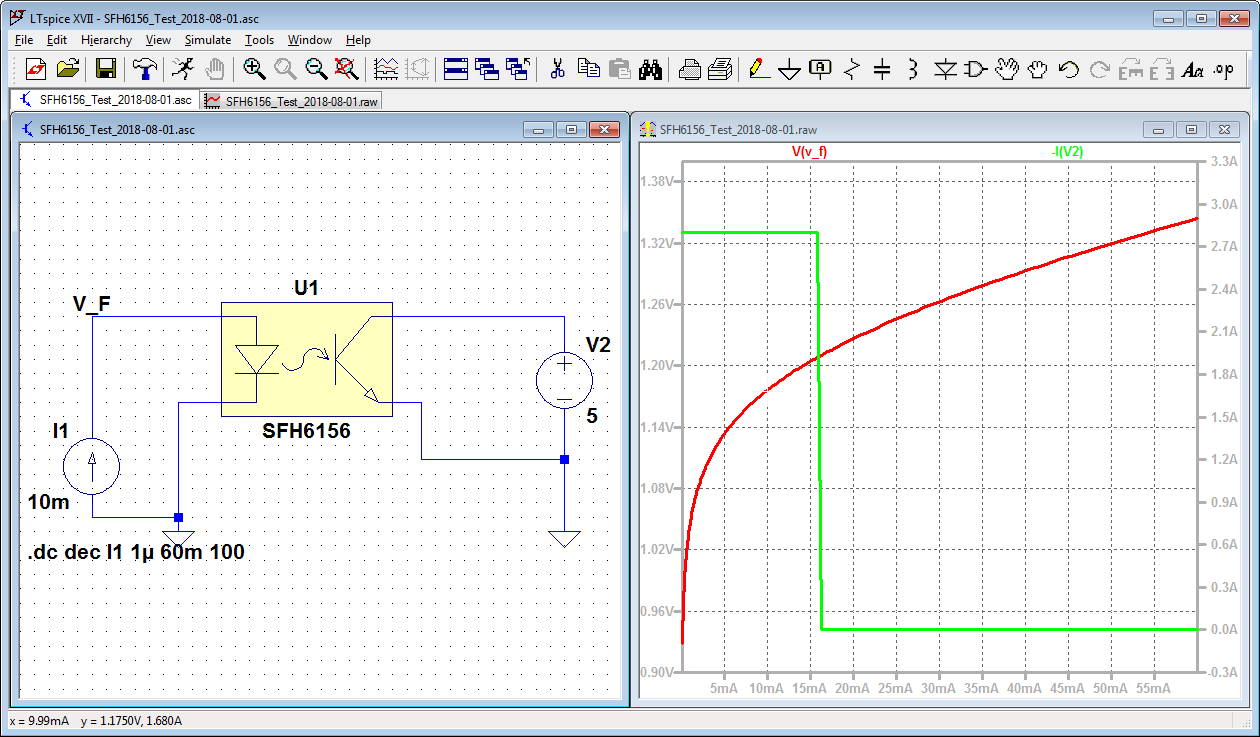1260x737 pixels.
Task: Open the Simulate menu
Action: [x=208, y=40]
